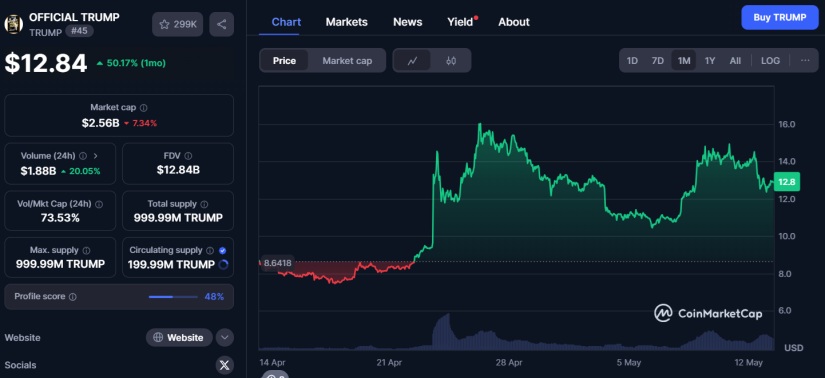Set chart range to All
Viewport: 825px width, 378px height.
(735, 61)
